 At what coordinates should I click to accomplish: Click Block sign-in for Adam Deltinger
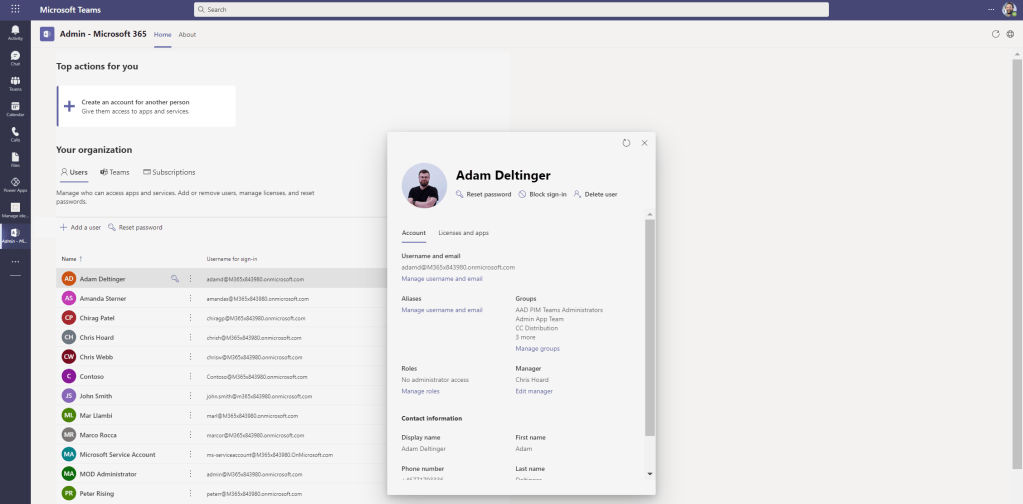click(543, 194)
